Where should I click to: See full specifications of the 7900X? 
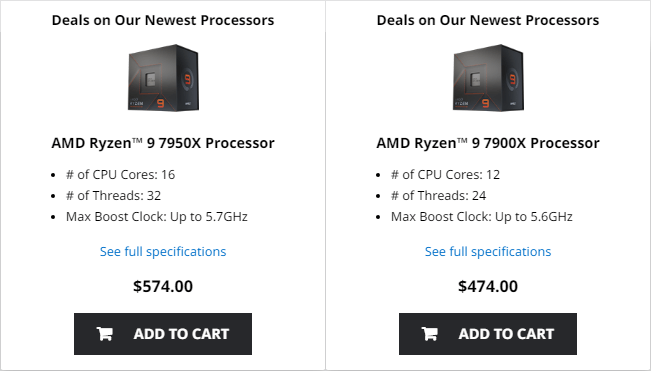488,251
